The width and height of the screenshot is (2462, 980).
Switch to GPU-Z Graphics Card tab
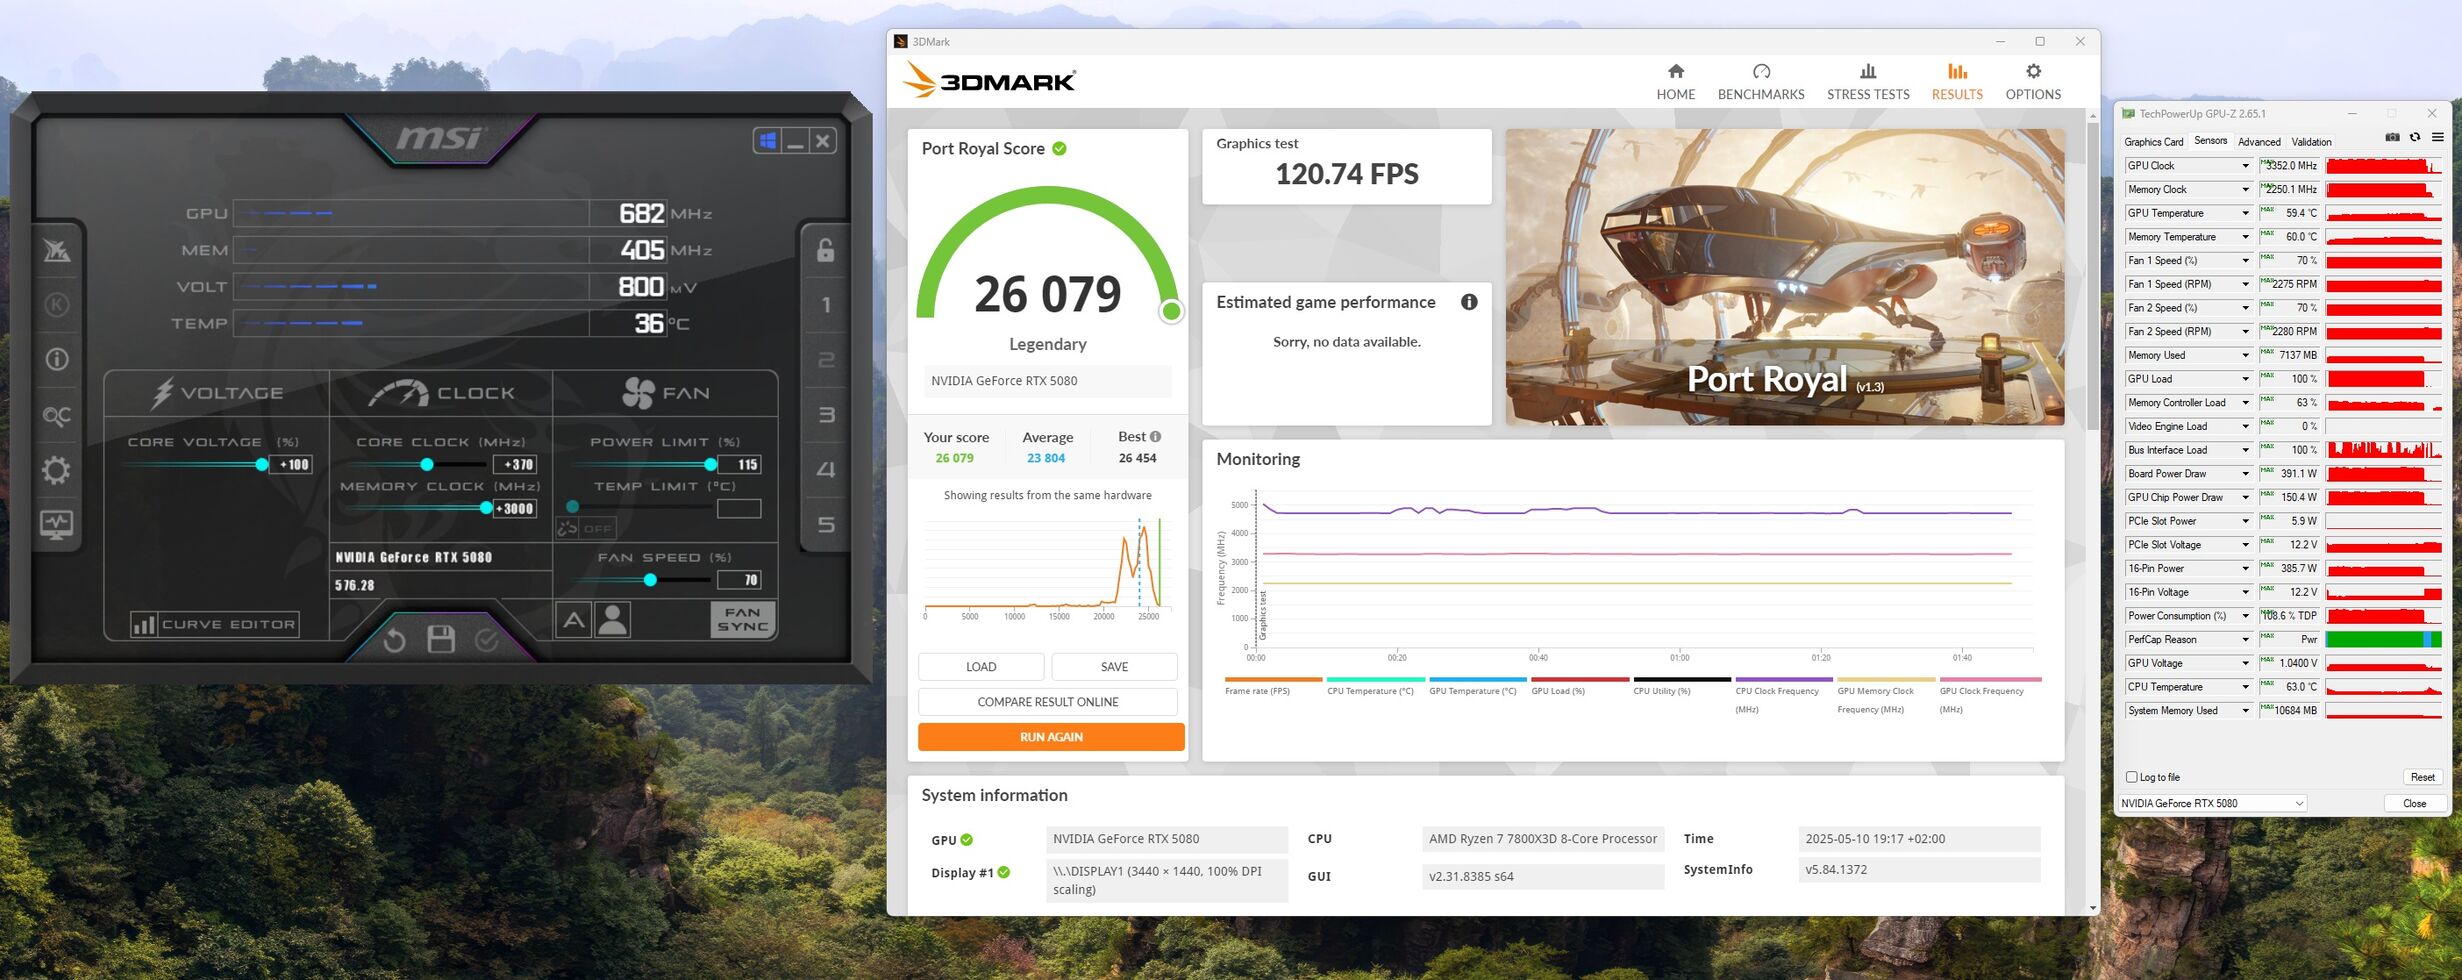2153,142
